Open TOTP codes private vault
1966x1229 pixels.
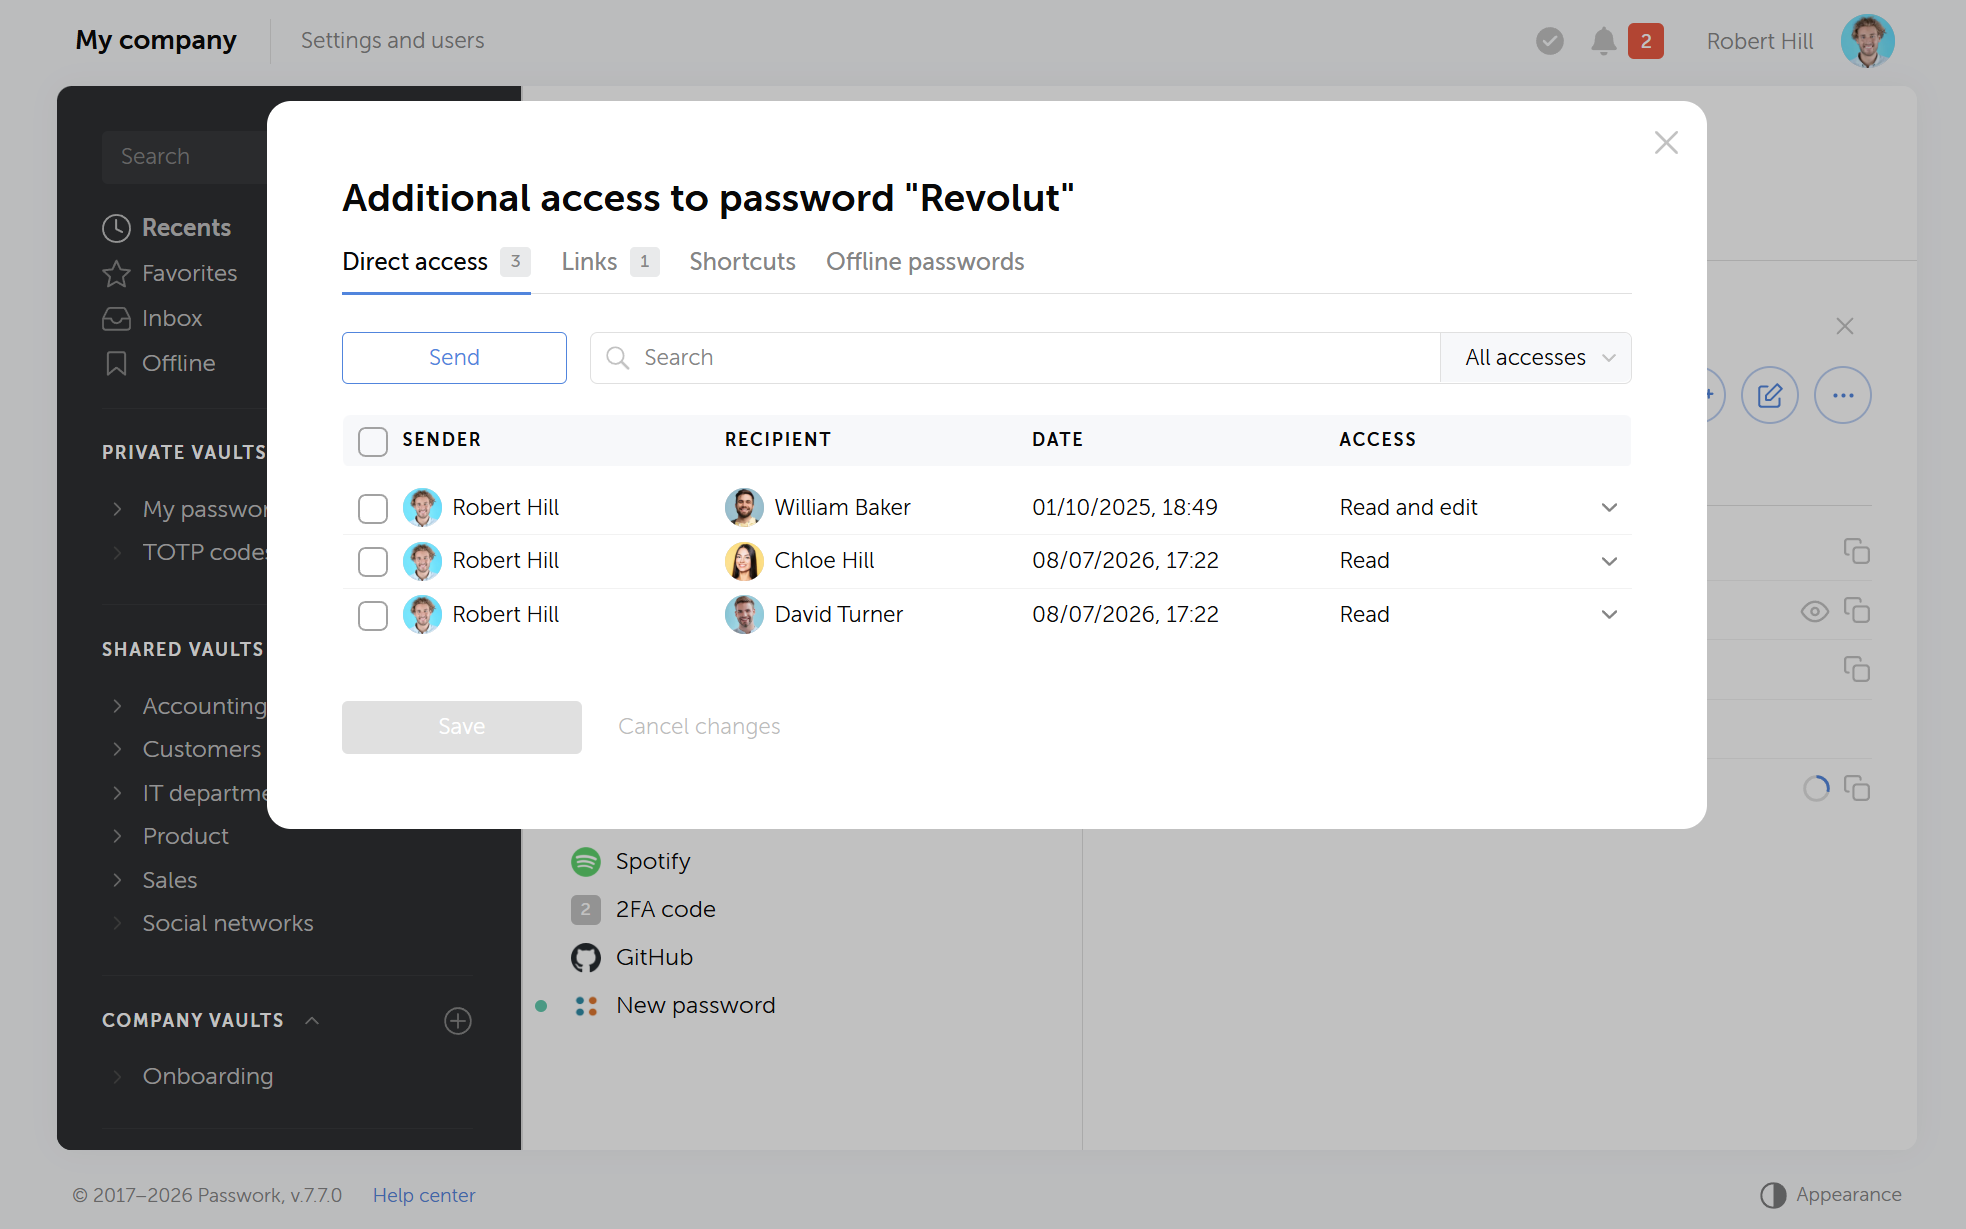click(203, 552)
